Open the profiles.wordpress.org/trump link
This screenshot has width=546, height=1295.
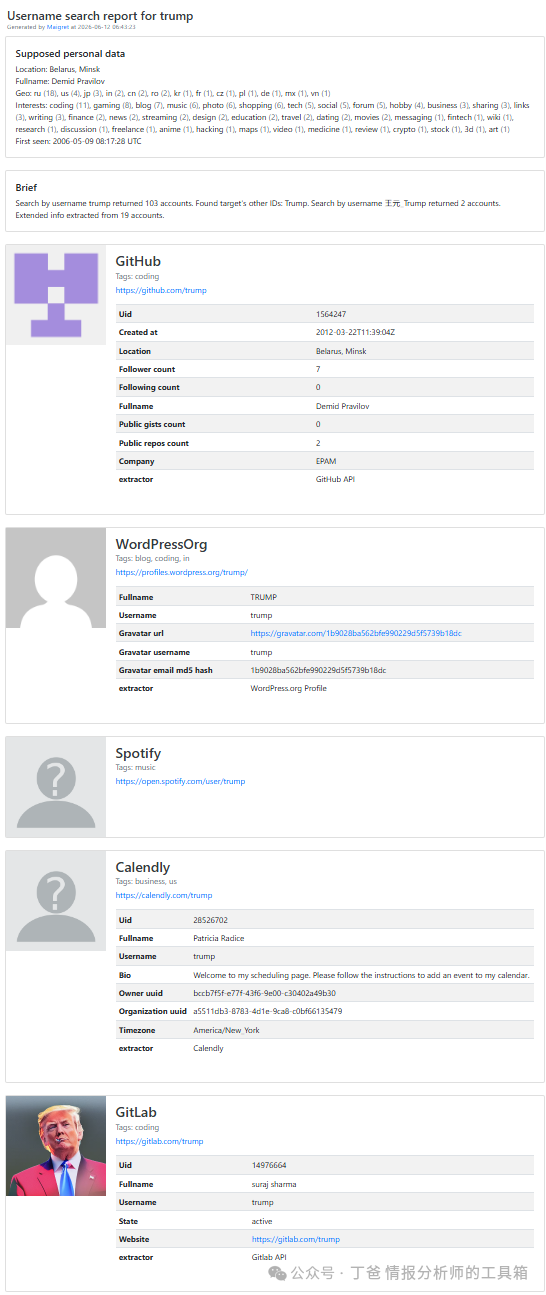(181, 572)
